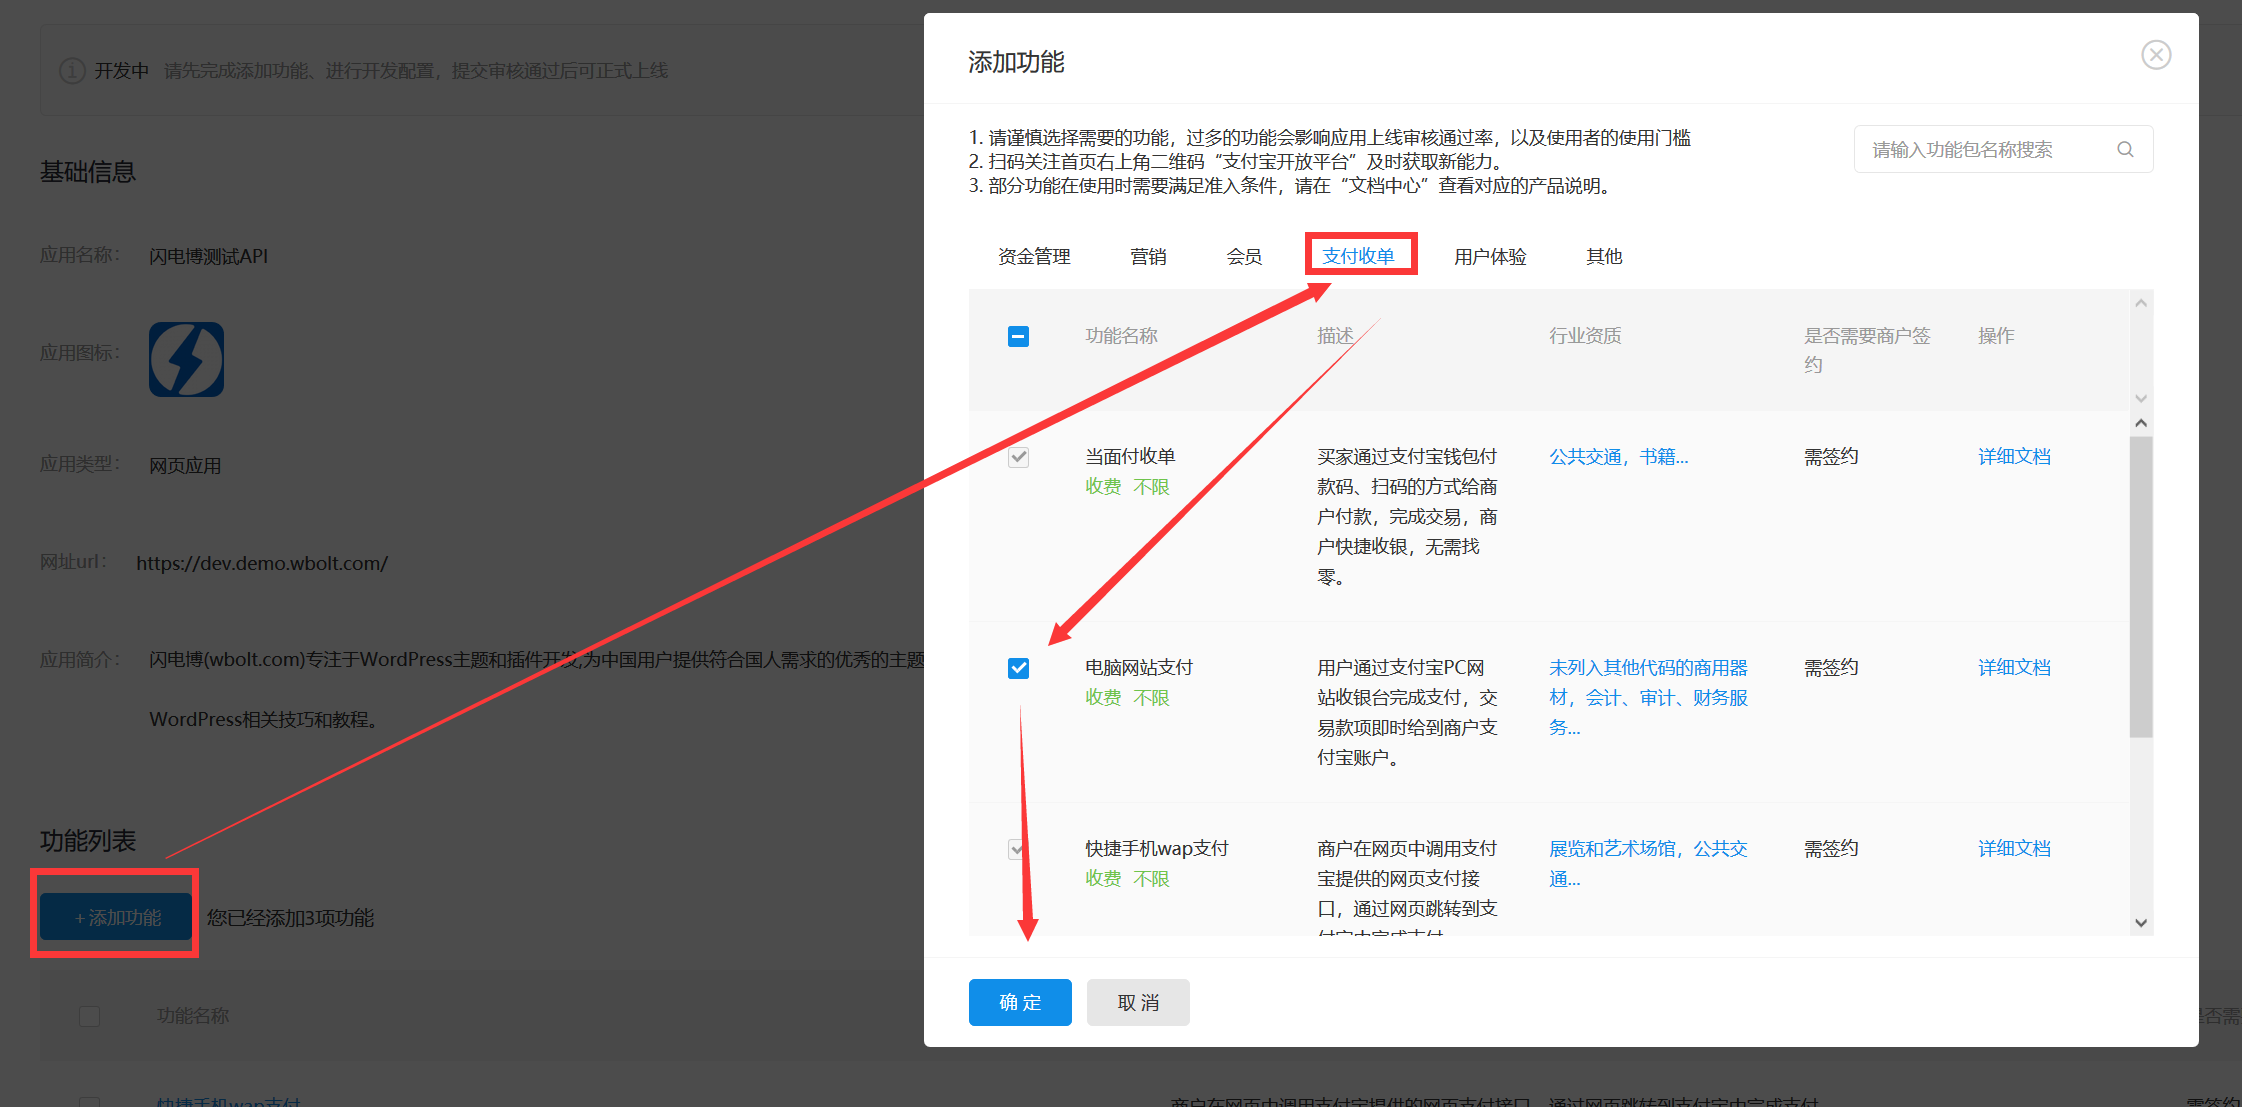
Task: Uncheck the 电脑网站支付 feature checkbox
Action: pos(1018,667)
